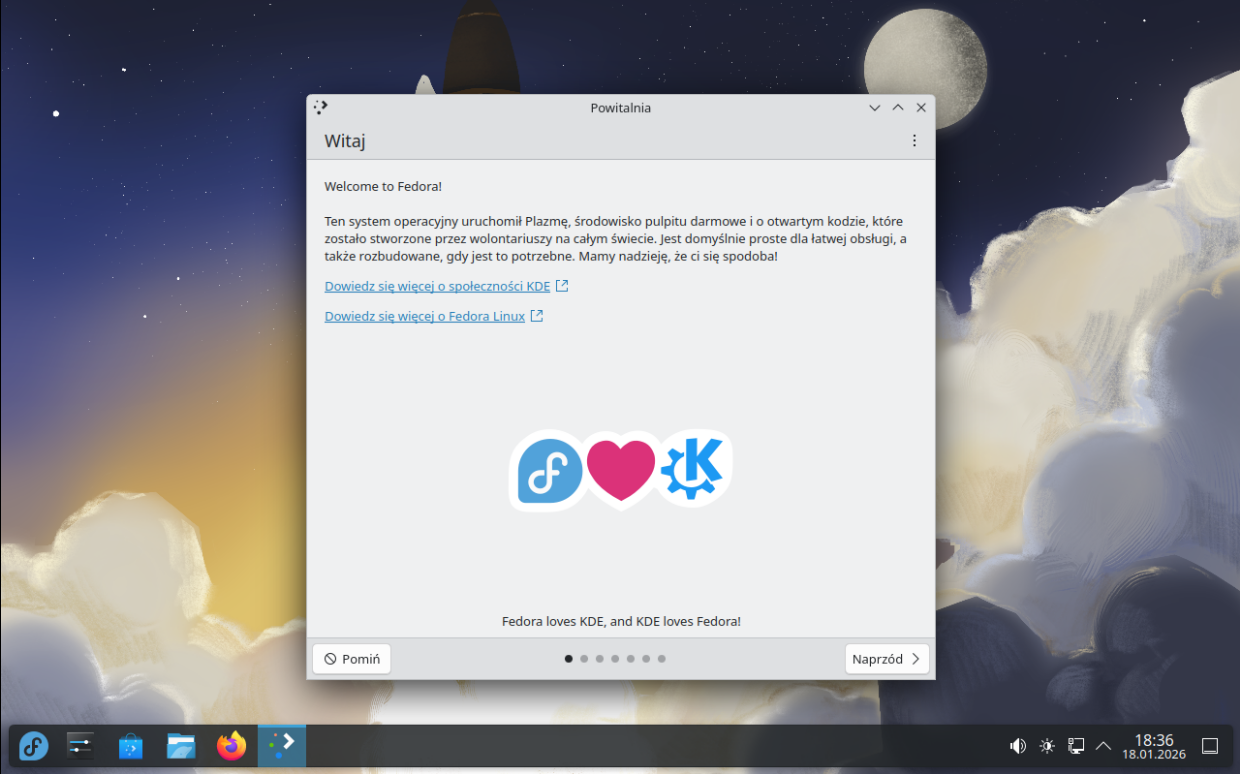The width and height of the screenshot is (1240, 774).
Task: Open link Dowiedz się więcej o Fedora Linux
Action: tap(424, 316)
